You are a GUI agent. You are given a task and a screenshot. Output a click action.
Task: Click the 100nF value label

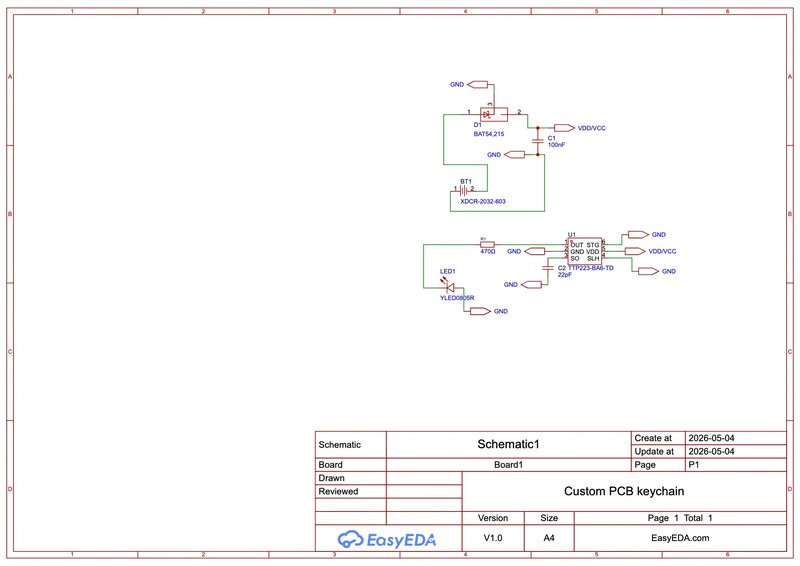click(x=556, y=144)
